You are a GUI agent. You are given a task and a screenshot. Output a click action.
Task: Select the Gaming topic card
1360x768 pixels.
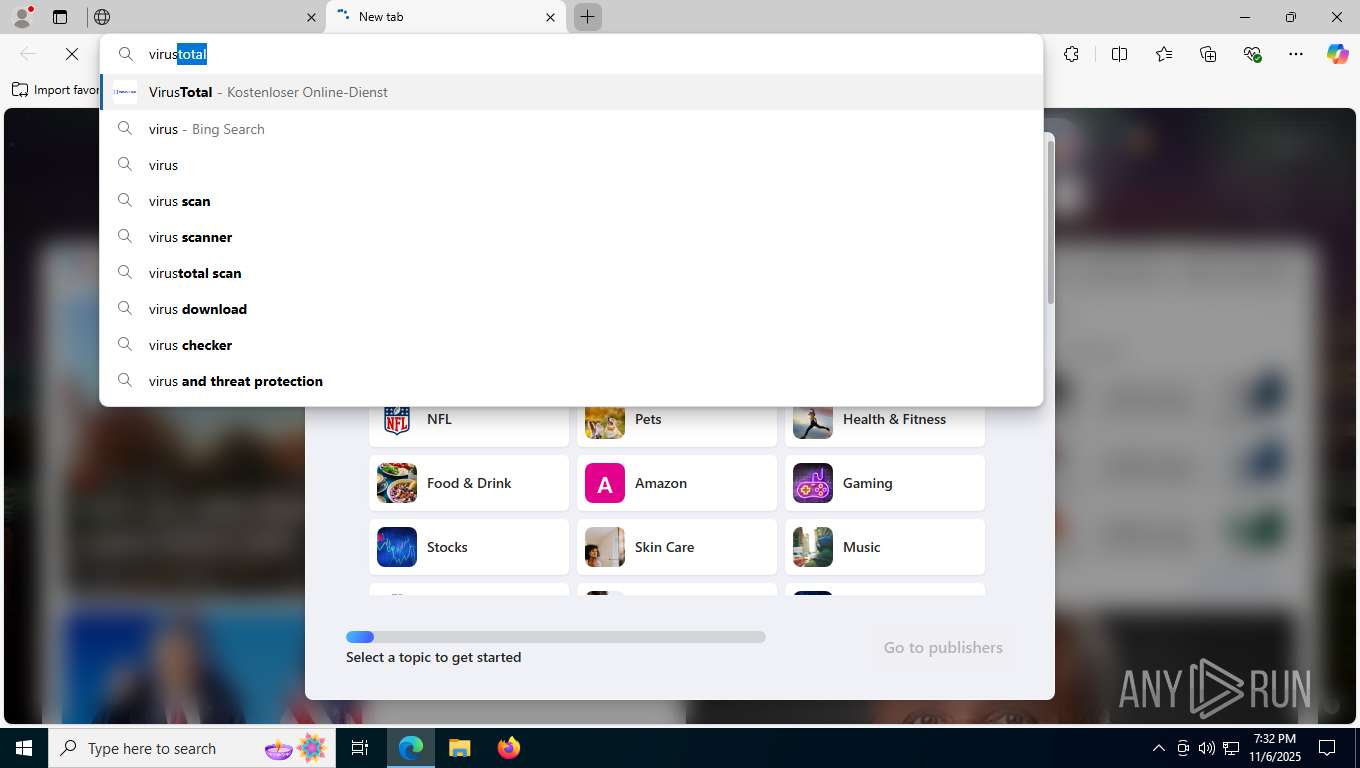(x=885, y=483)
